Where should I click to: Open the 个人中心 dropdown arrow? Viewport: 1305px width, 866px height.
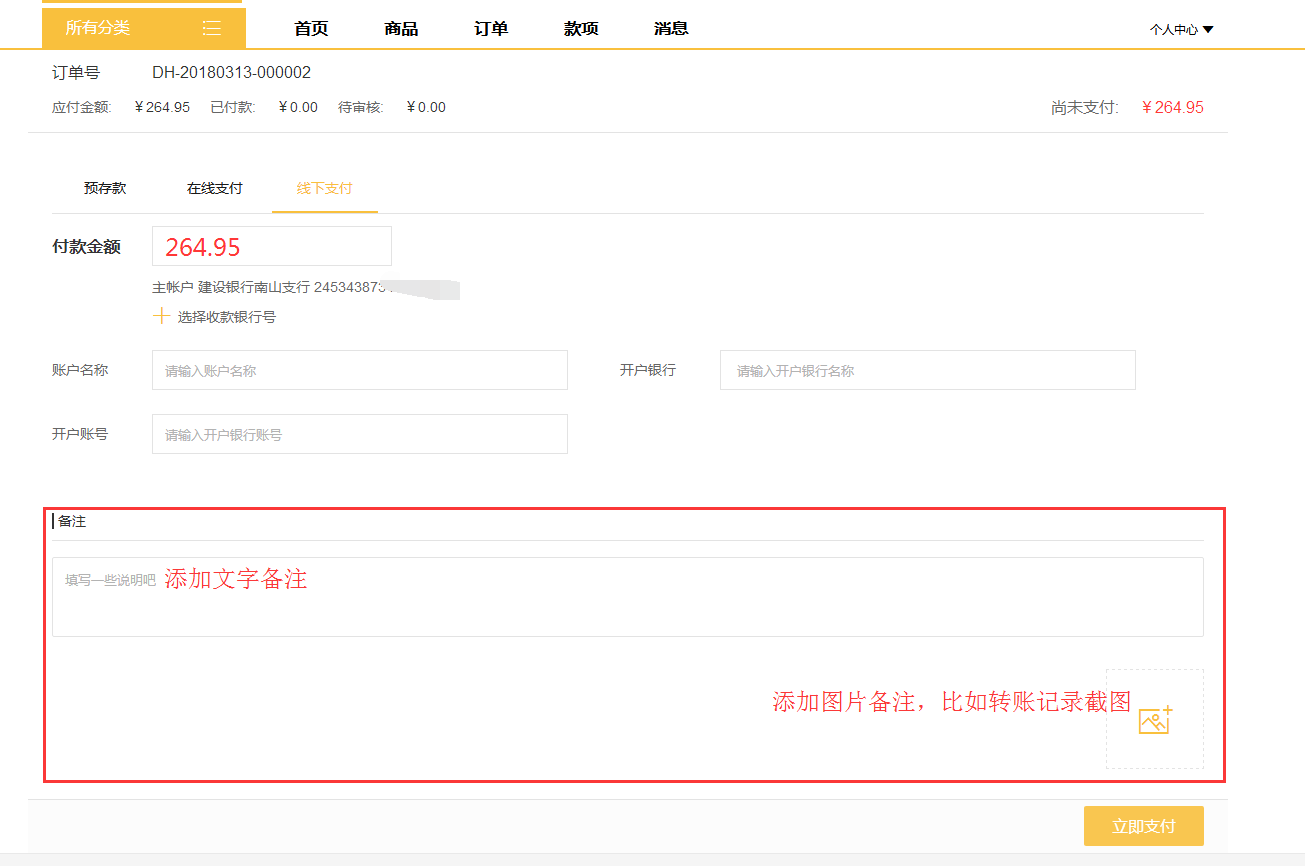click(1208, 30)
